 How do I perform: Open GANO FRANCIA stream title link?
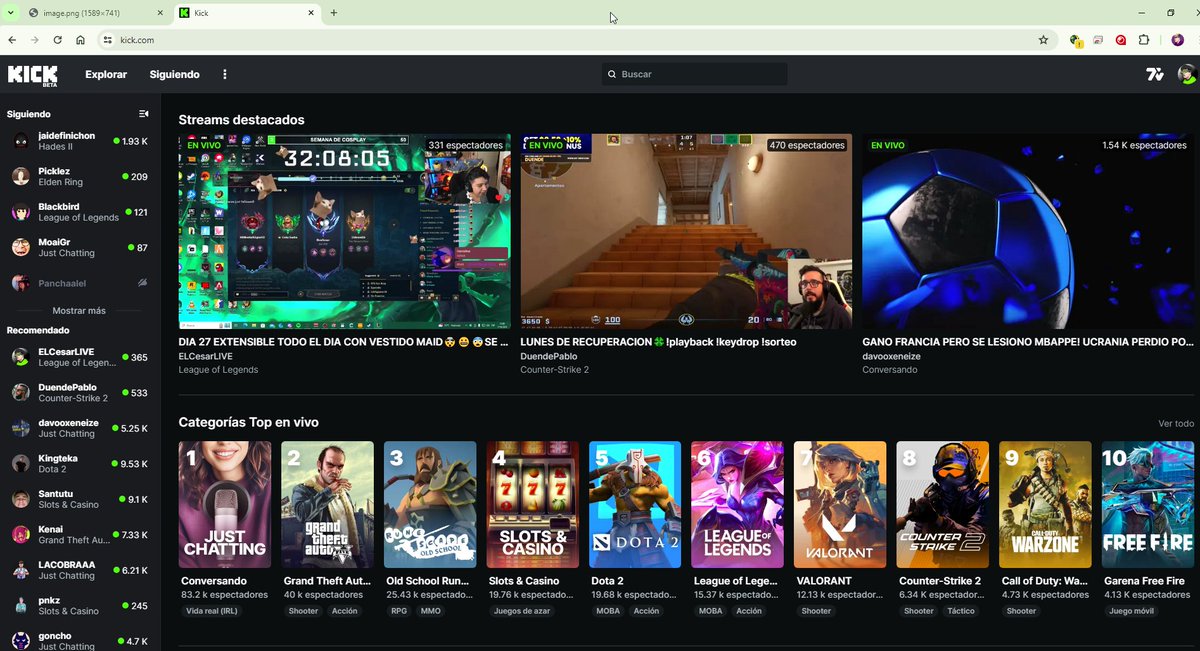pyautogui.click(x=1028, y=342)
